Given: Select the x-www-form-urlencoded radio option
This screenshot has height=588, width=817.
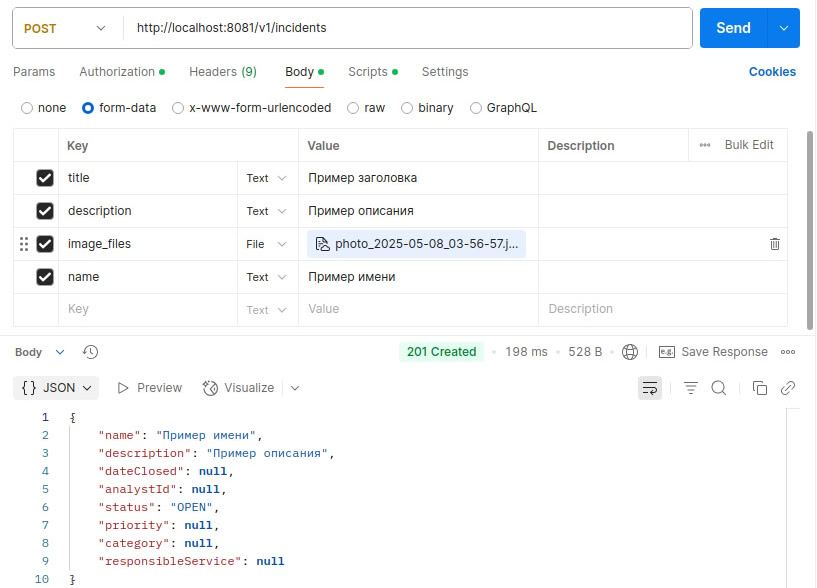Looking at the screenshot, I should pyautogui.click(x=178, y=108).
